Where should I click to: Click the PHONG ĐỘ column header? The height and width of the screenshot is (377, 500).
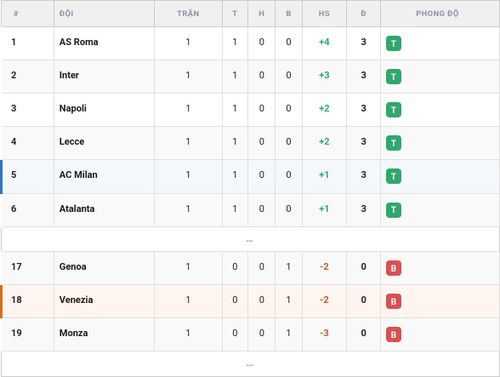point(437,13)
